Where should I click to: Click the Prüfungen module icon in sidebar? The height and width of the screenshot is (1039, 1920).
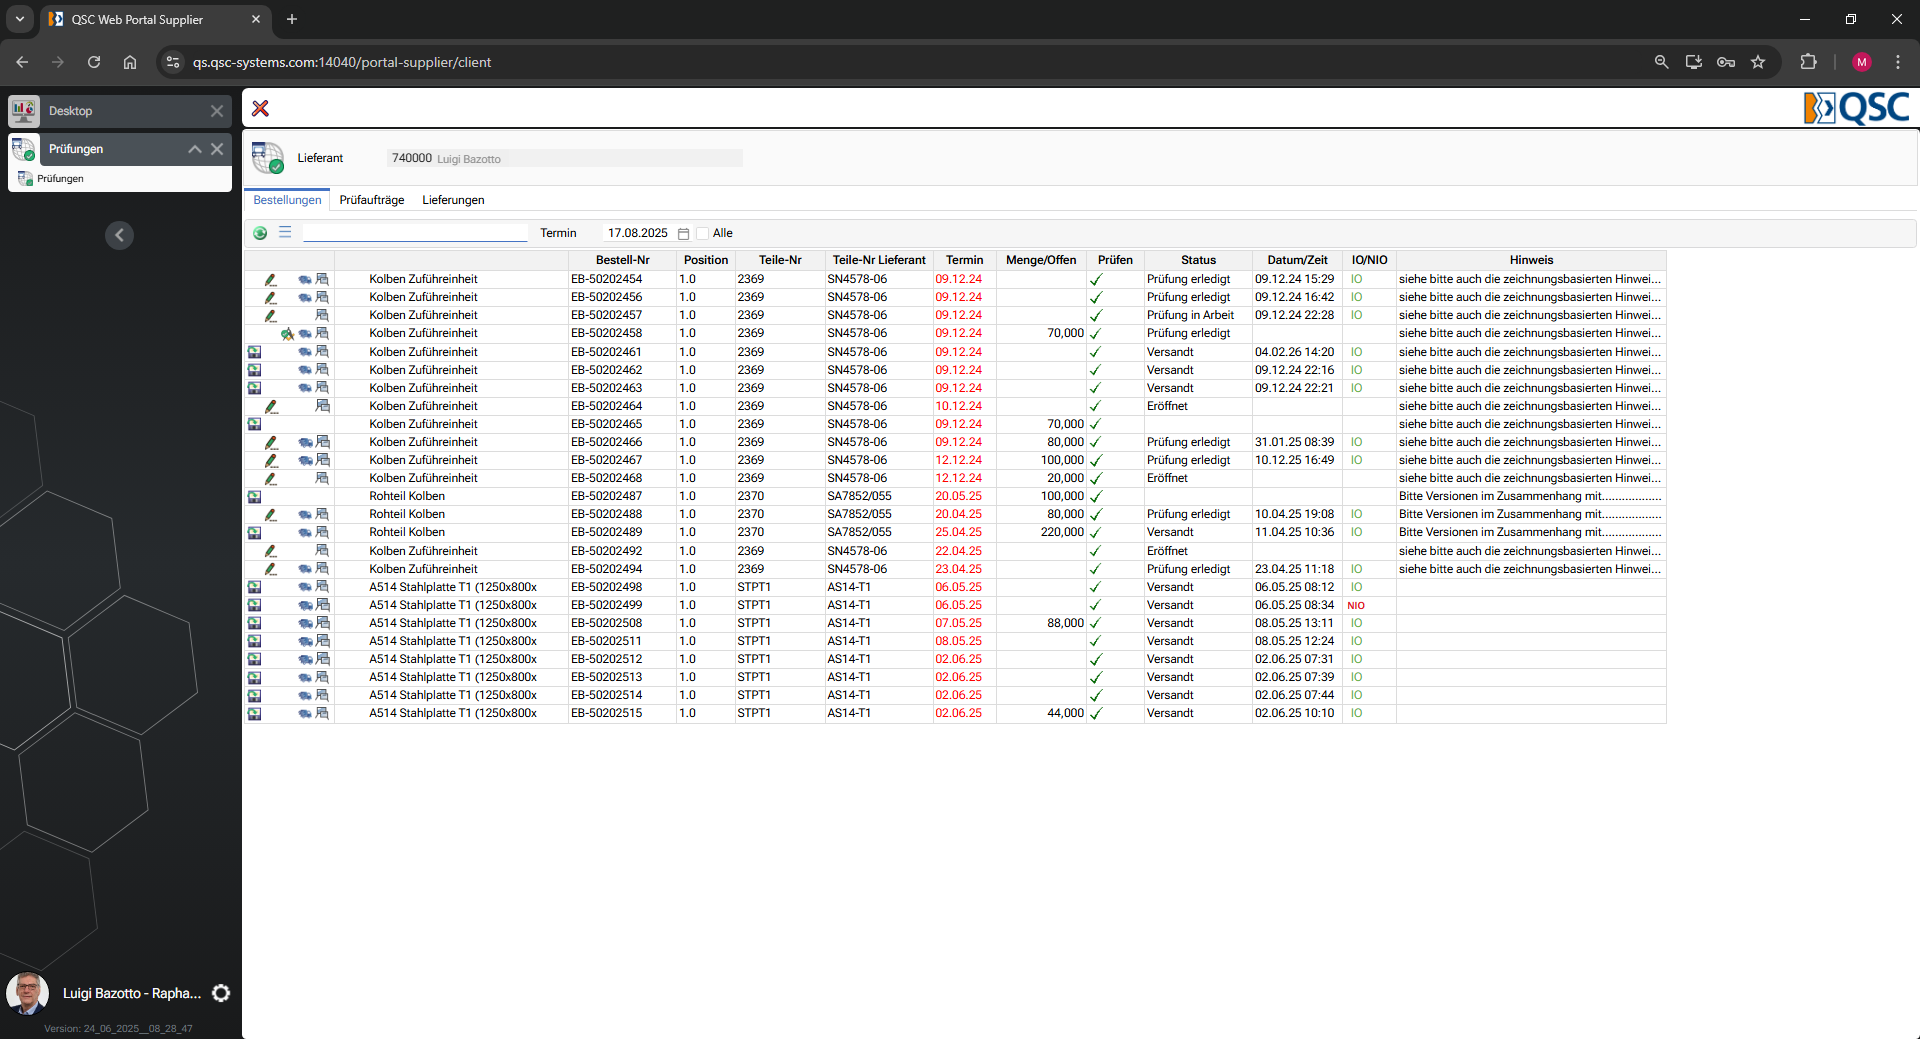(x=24, y=149)
